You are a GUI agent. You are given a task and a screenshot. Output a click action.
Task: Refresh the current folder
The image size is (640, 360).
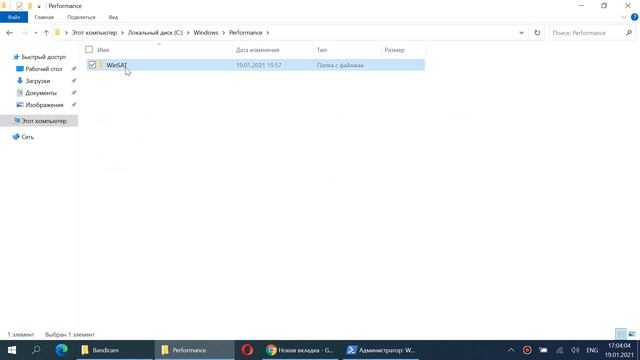(537, 33)
